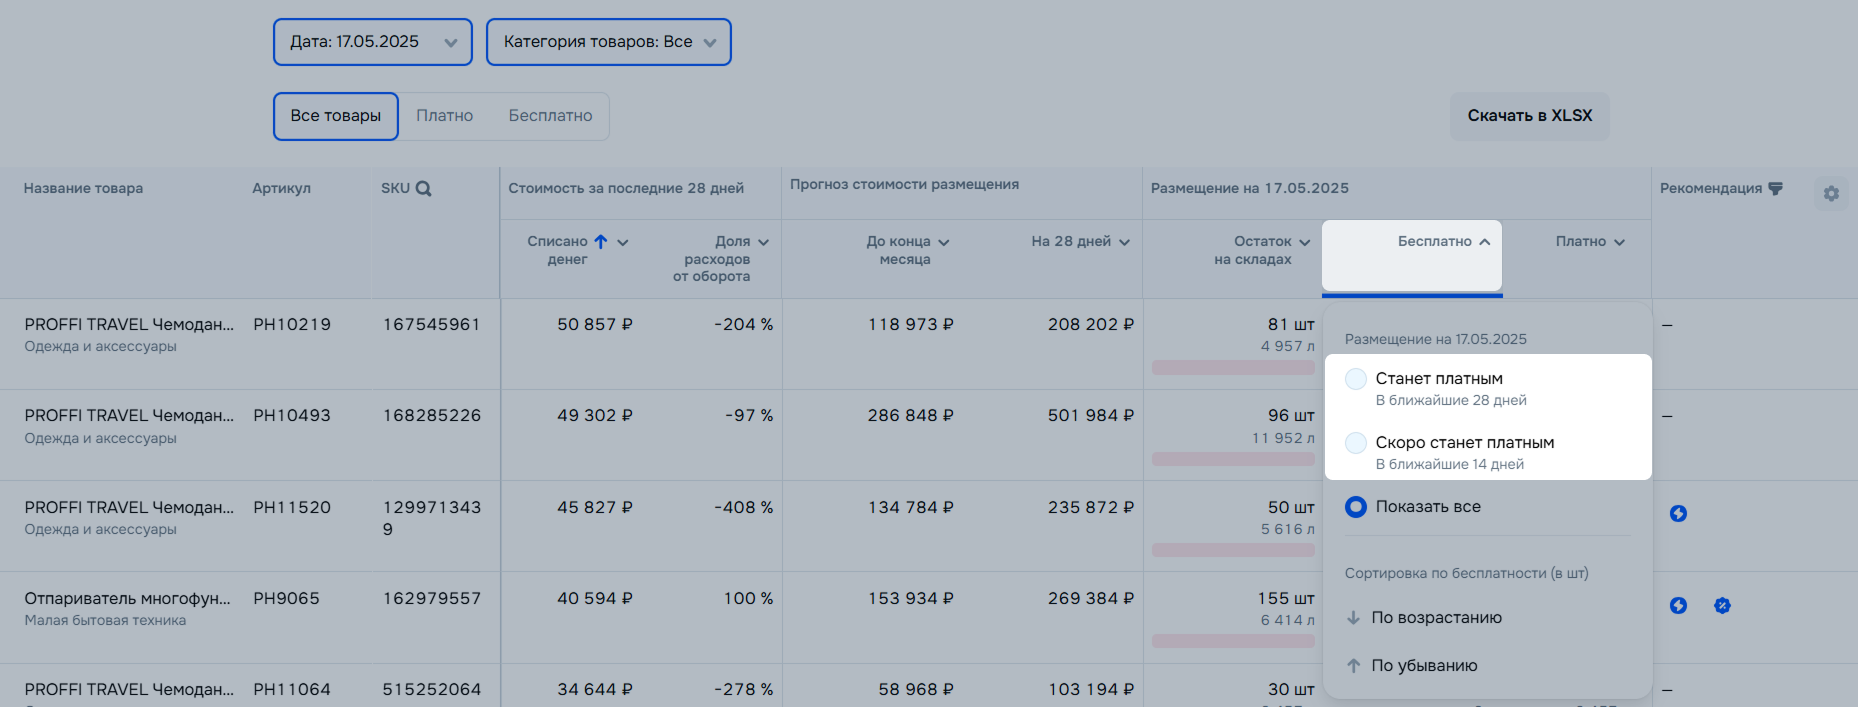Image resolution: width=1858 pixels, height=707 pixels.
Task: Switch to Платно tab
Action: click(x=445, y=116)
